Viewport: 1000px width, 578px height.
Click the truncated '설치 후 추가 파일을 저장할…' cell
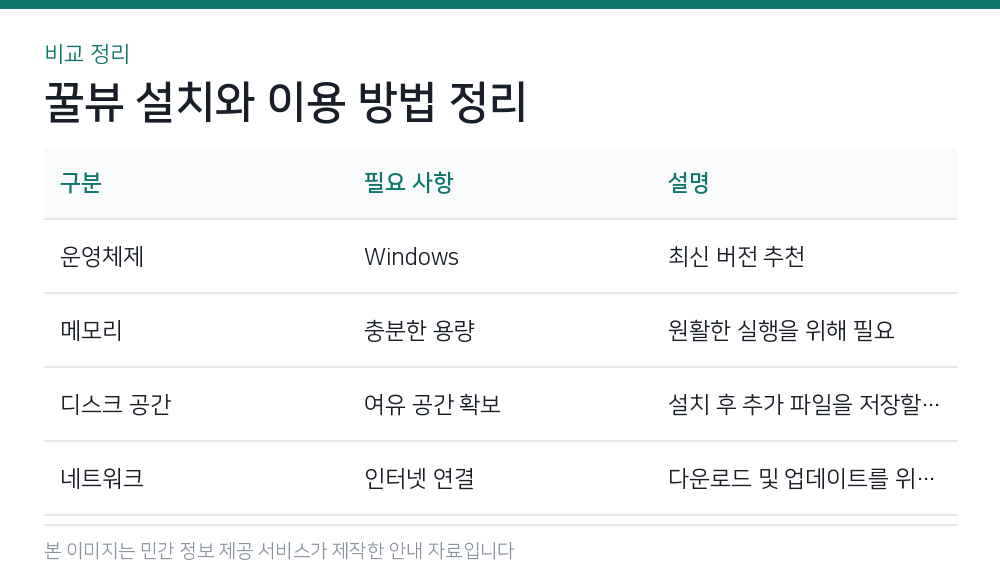tap(804, 404)
